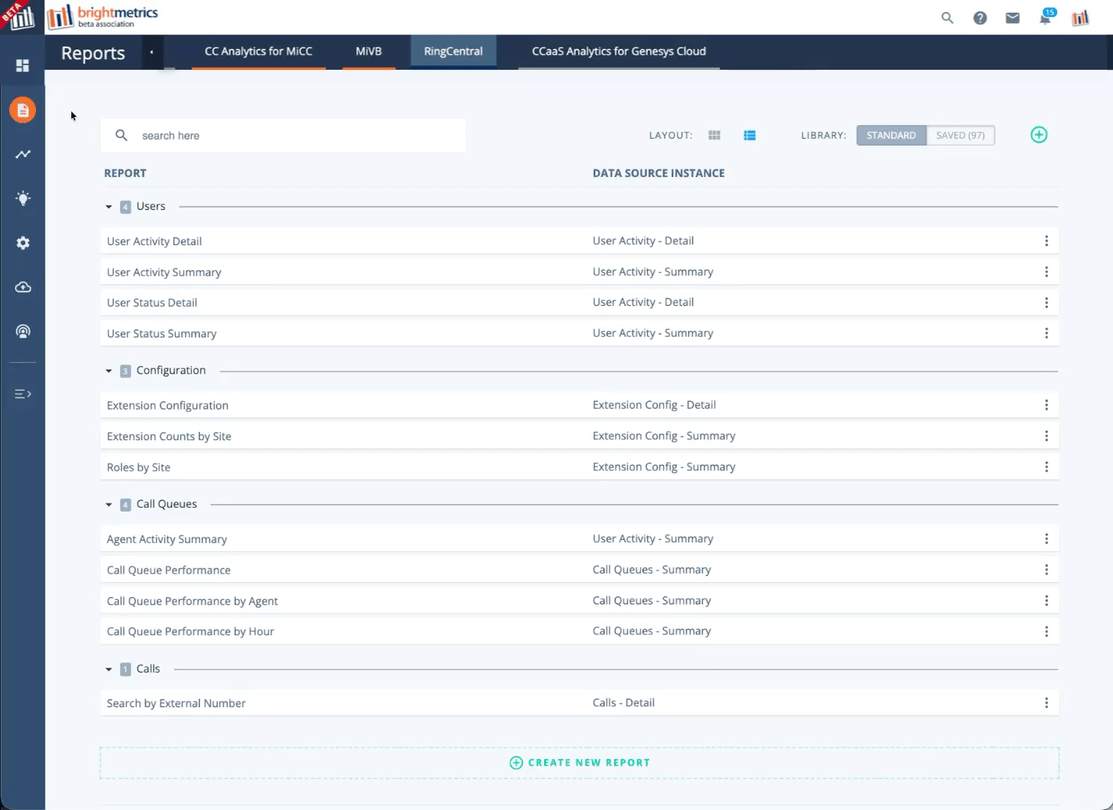Image resolution: width=1113 pixels, height=810 pixels.
Task: Open the help question mark icon
Action: [980, 18]
